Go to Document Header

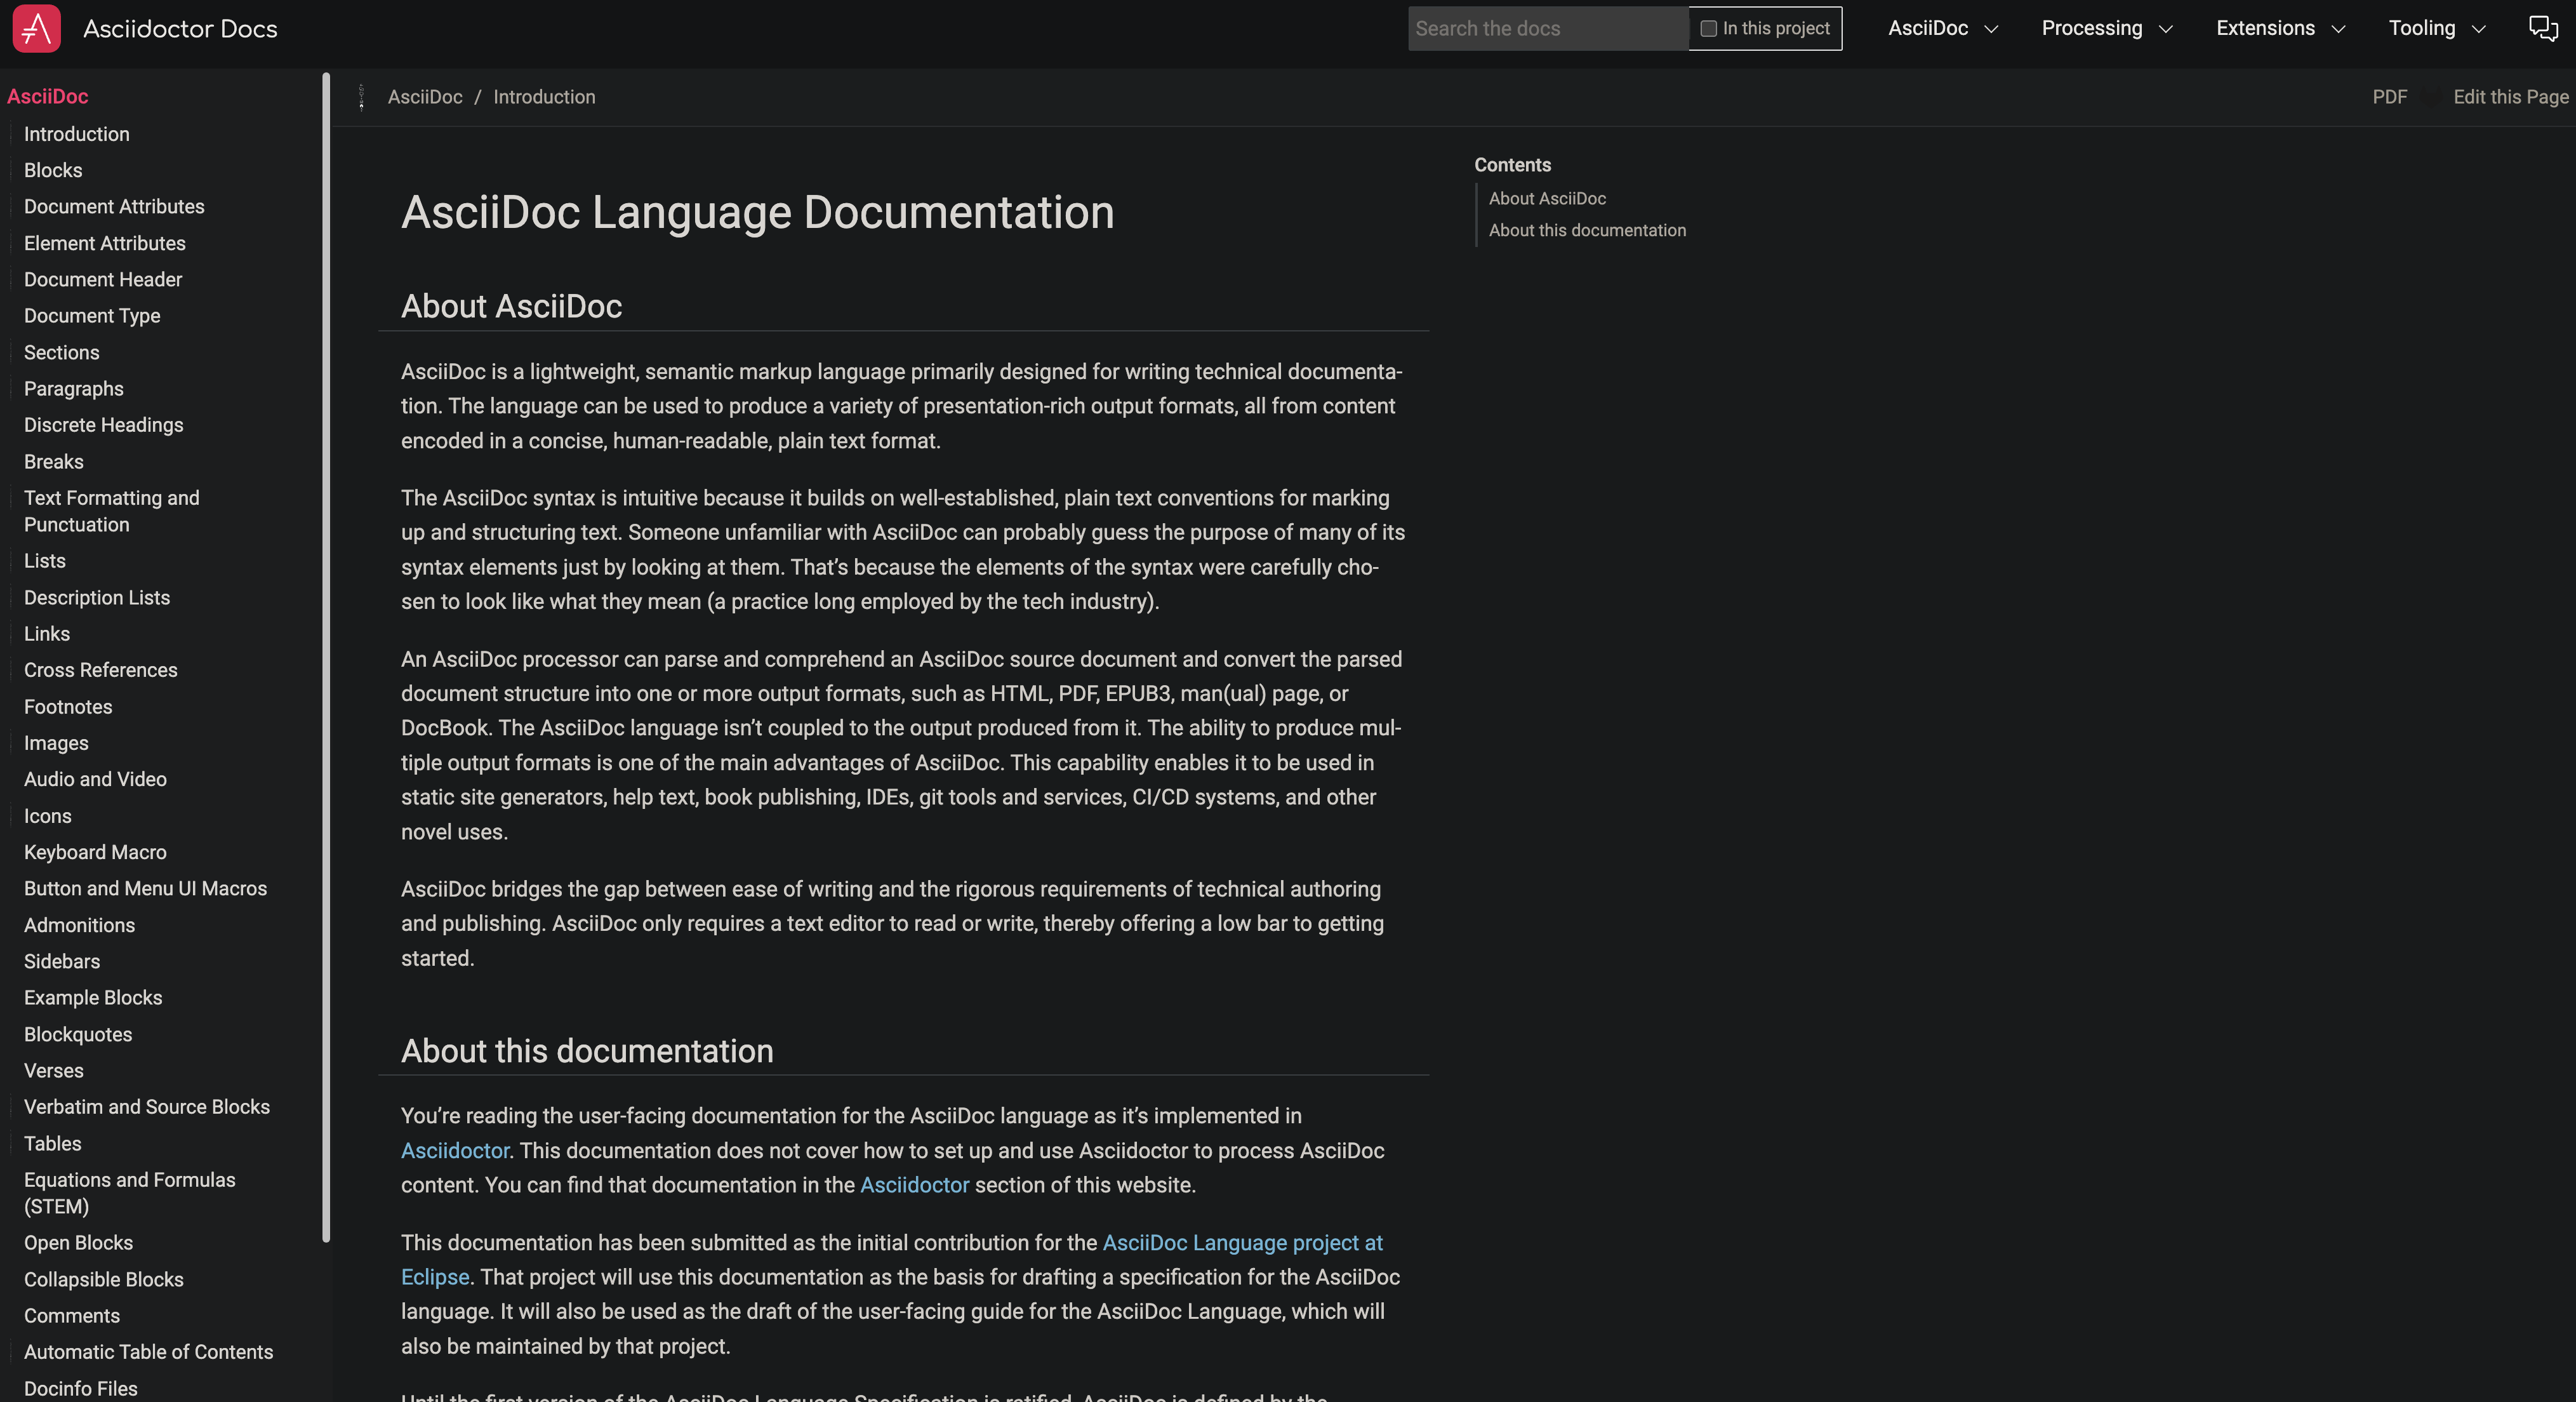103,279
